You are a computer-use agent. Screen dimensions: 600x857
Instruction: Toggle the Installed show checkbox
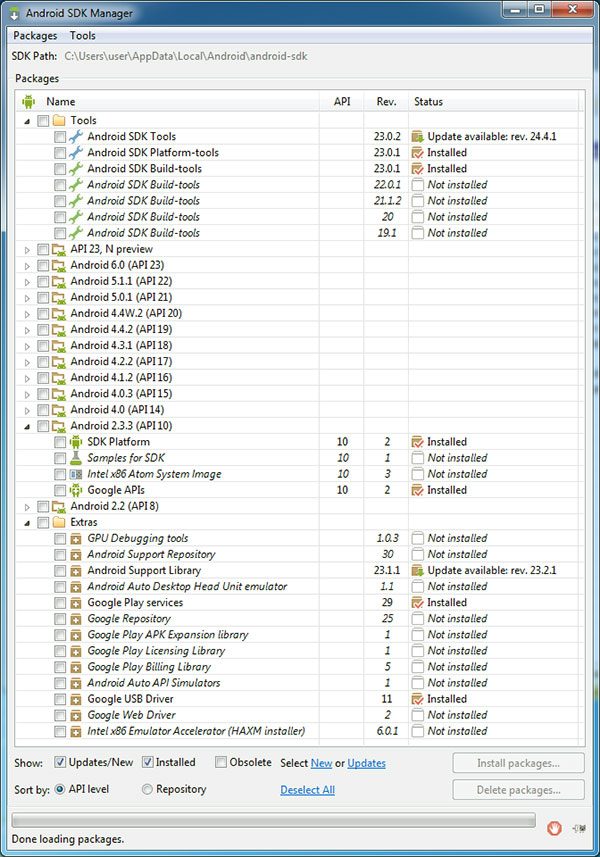(148, 762)
